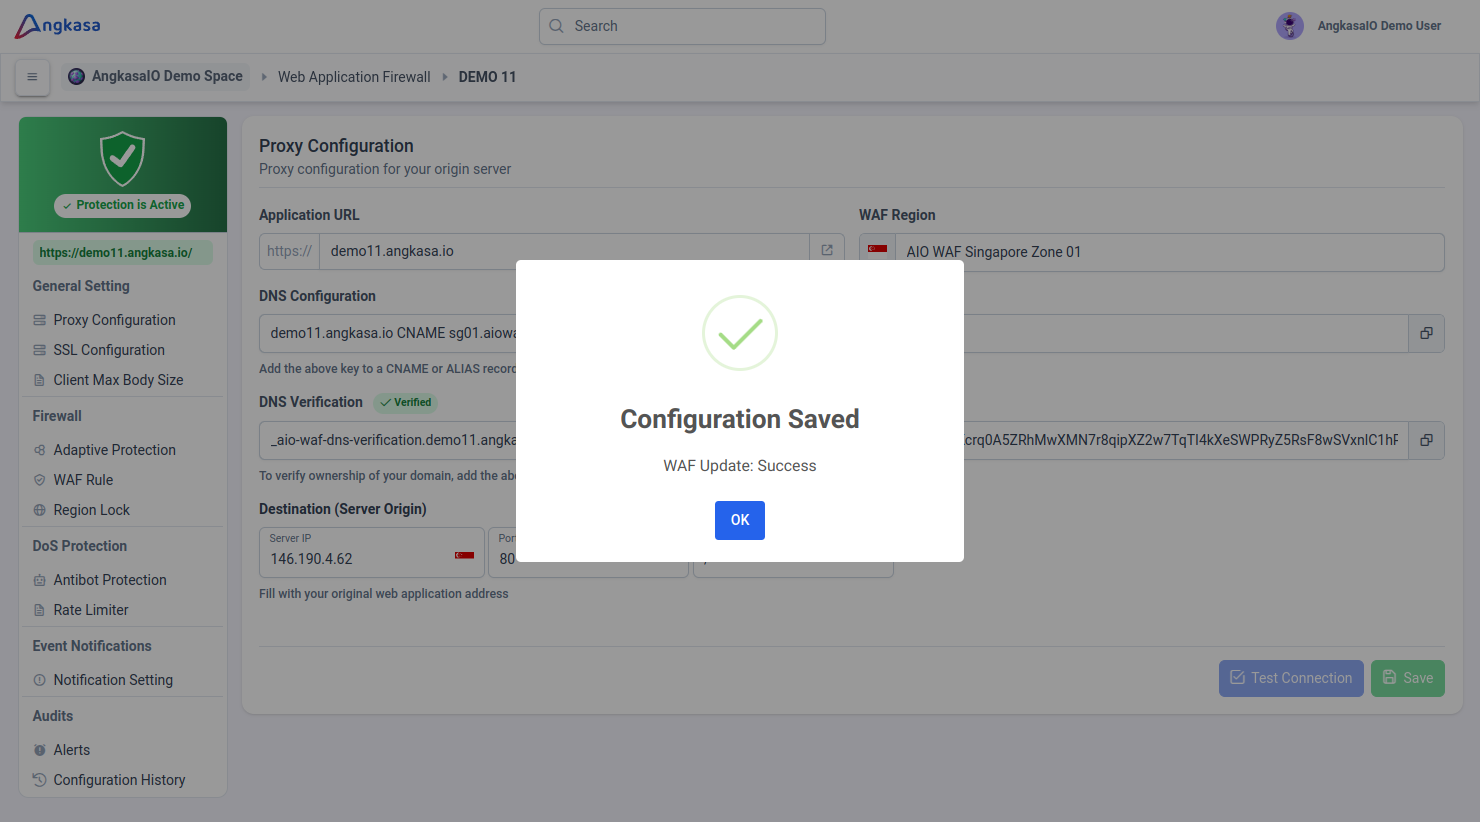Image resolution: width=1480 pixels, height=822 pixels.
Task: Click the Application URL input field
Action: tap(564, 251)
